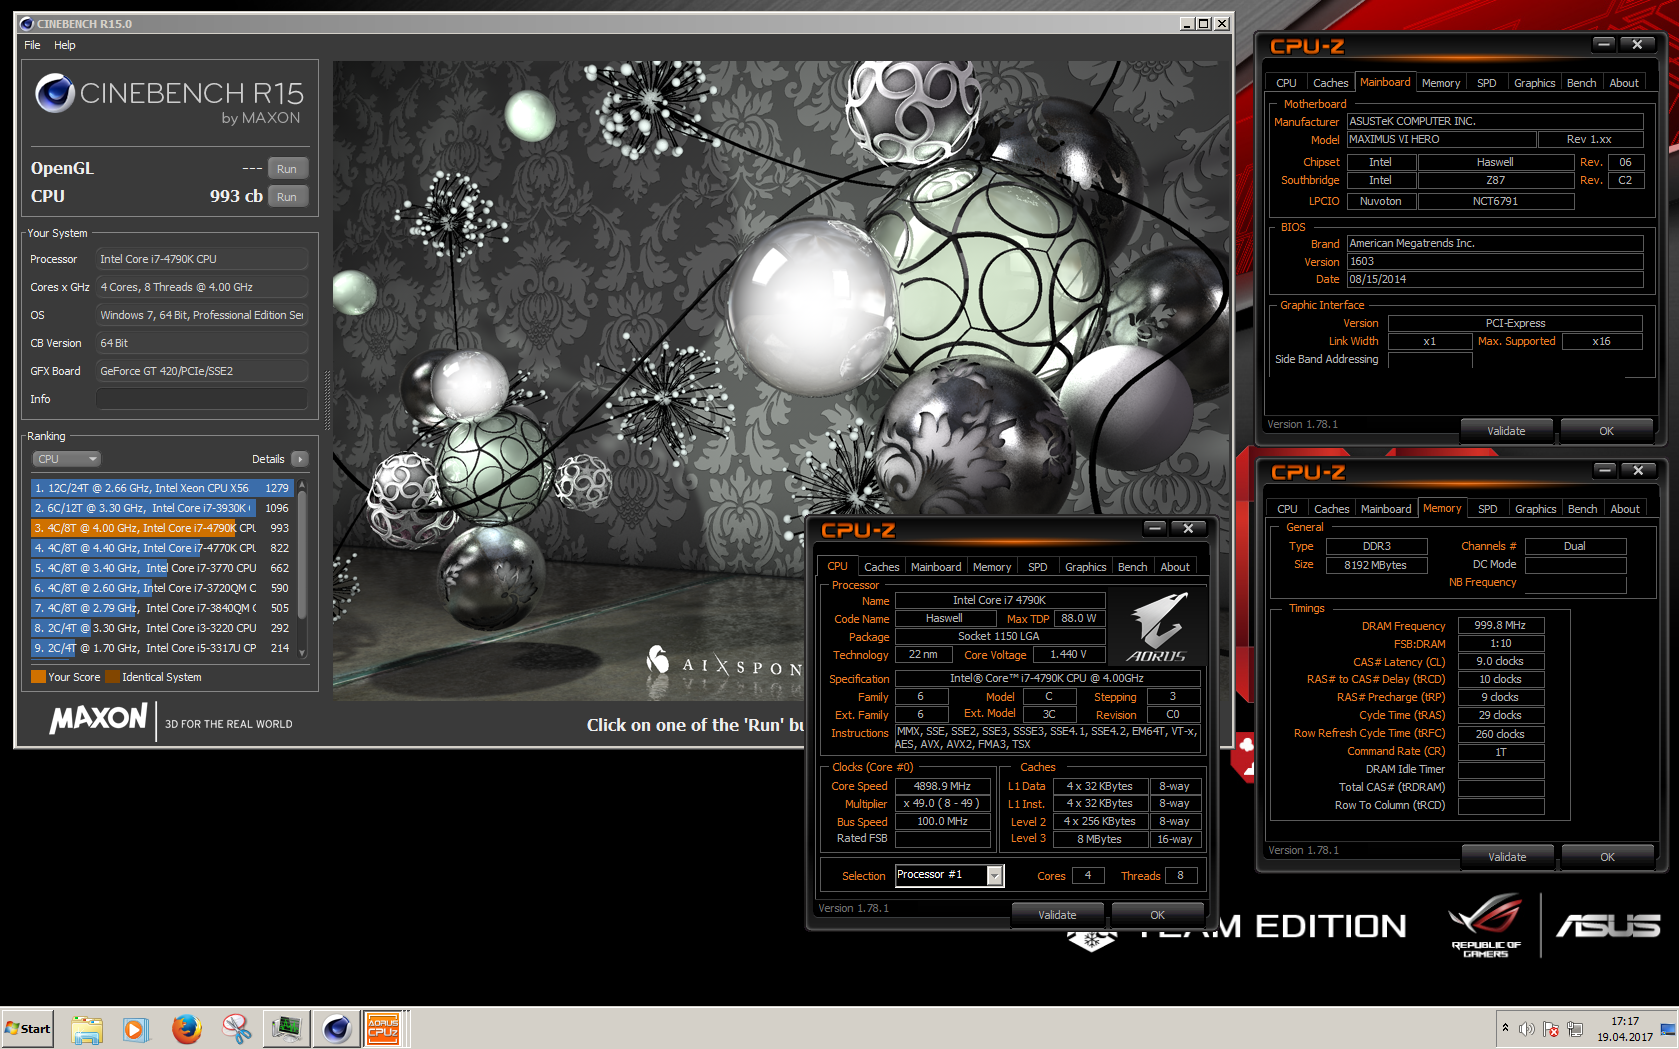This screenshot has height=1049, width=1679.
Task: Select ranking row 12C/24T Intel Xeon X56
Action: point(162,488)
